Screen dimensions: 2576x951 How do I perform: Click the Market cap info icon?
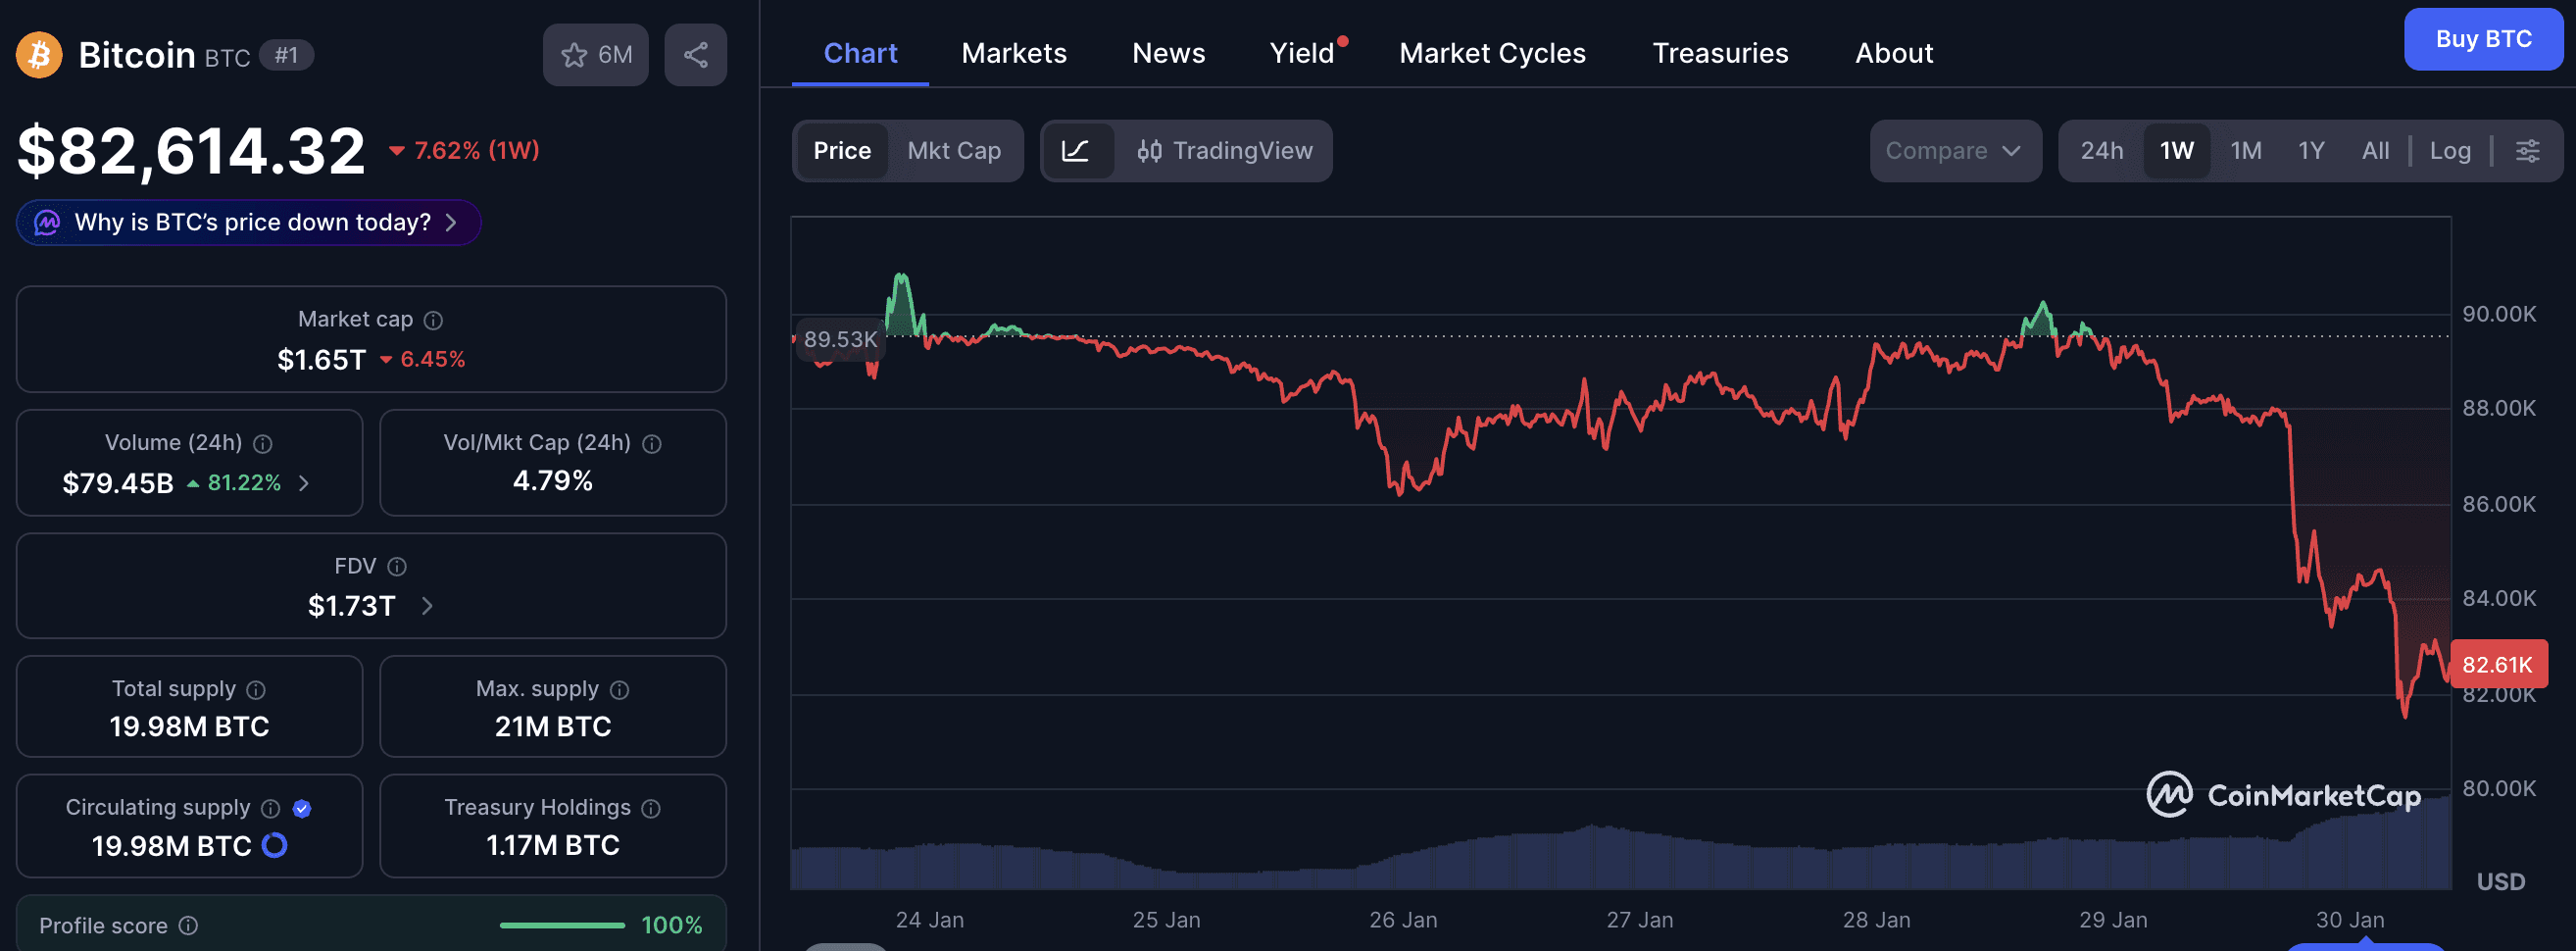pyautogui.click(x=433, y=320)
